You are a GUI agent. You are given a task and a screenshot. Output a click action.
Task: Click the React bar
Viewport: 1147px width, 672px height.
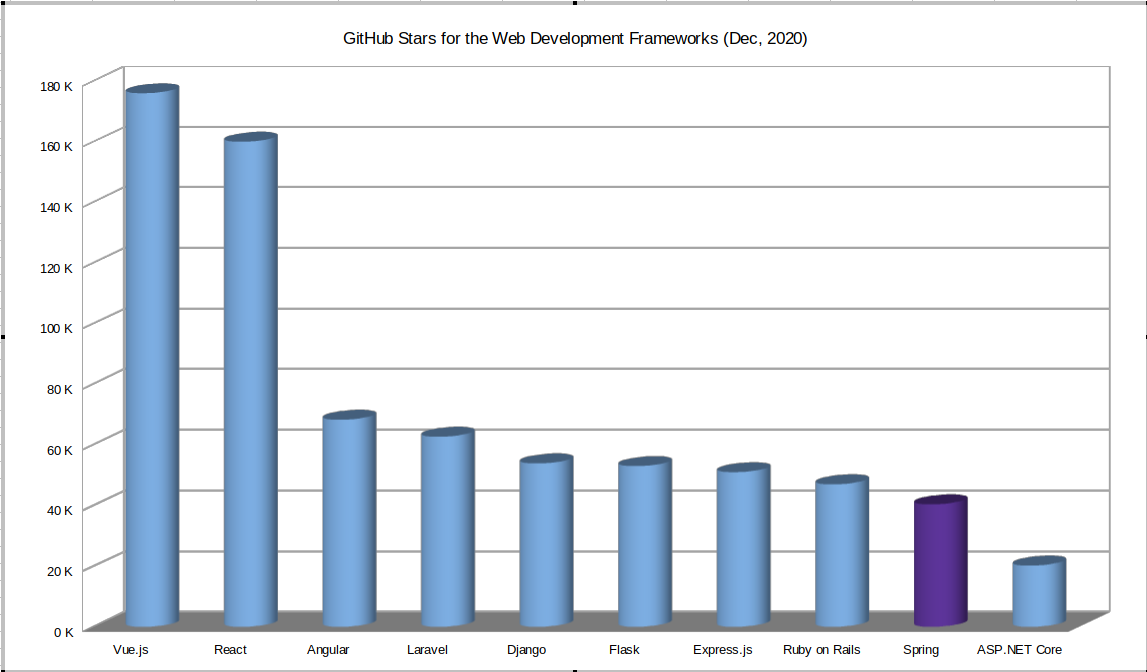point(249,380)
